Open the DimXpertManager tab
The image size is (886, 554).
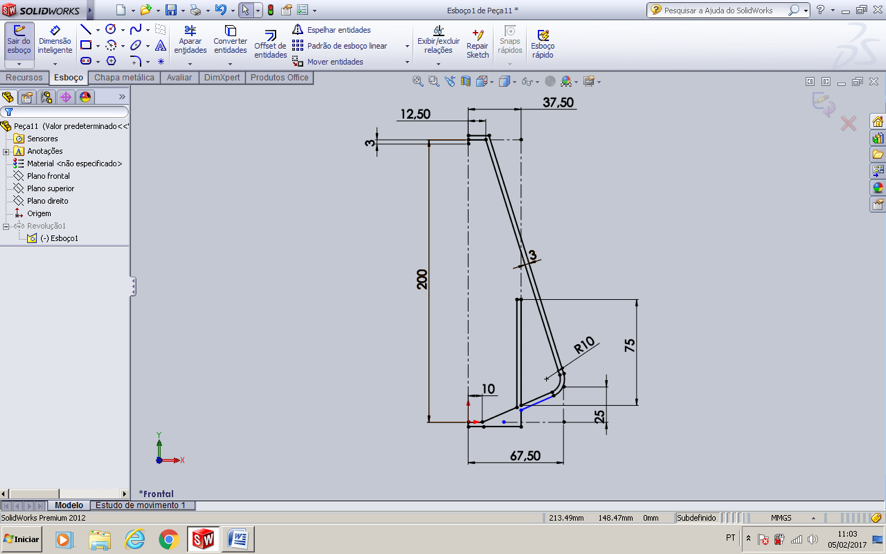click(x=66, y=97)
